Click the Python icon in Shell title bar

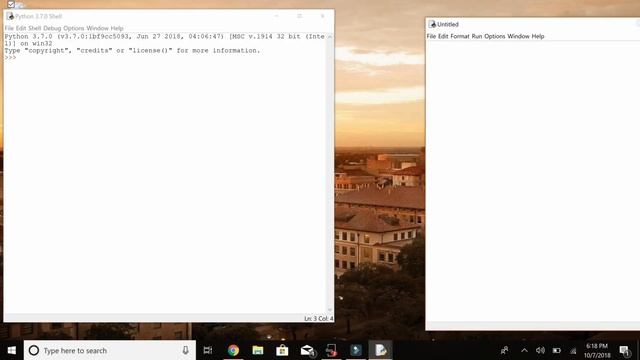10,16
